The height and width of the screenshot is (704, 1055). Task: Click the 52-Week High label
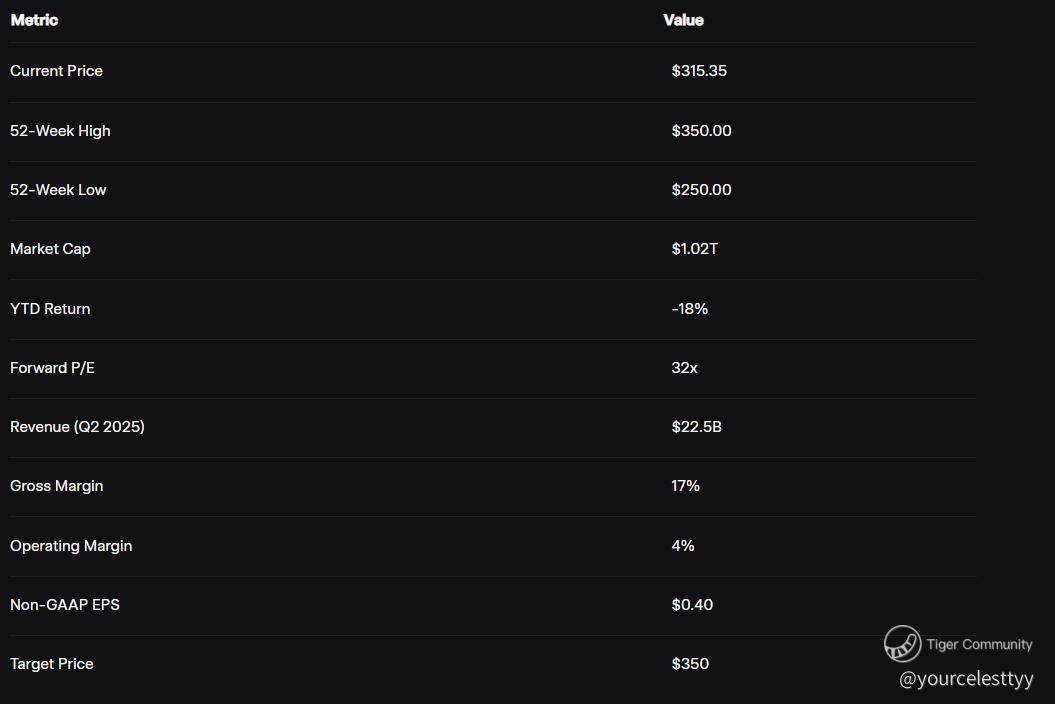tap(60, 131)
